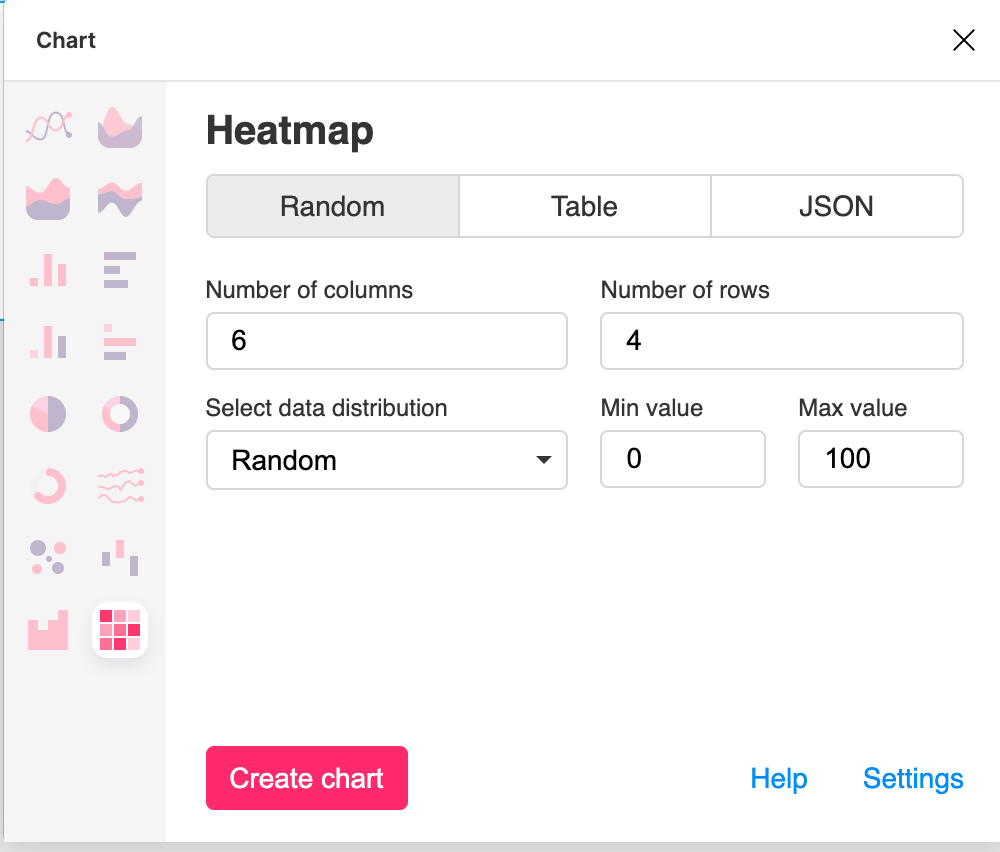
Task: Choose the scatter bubble chart icon
Action: [x=48, y=557]
